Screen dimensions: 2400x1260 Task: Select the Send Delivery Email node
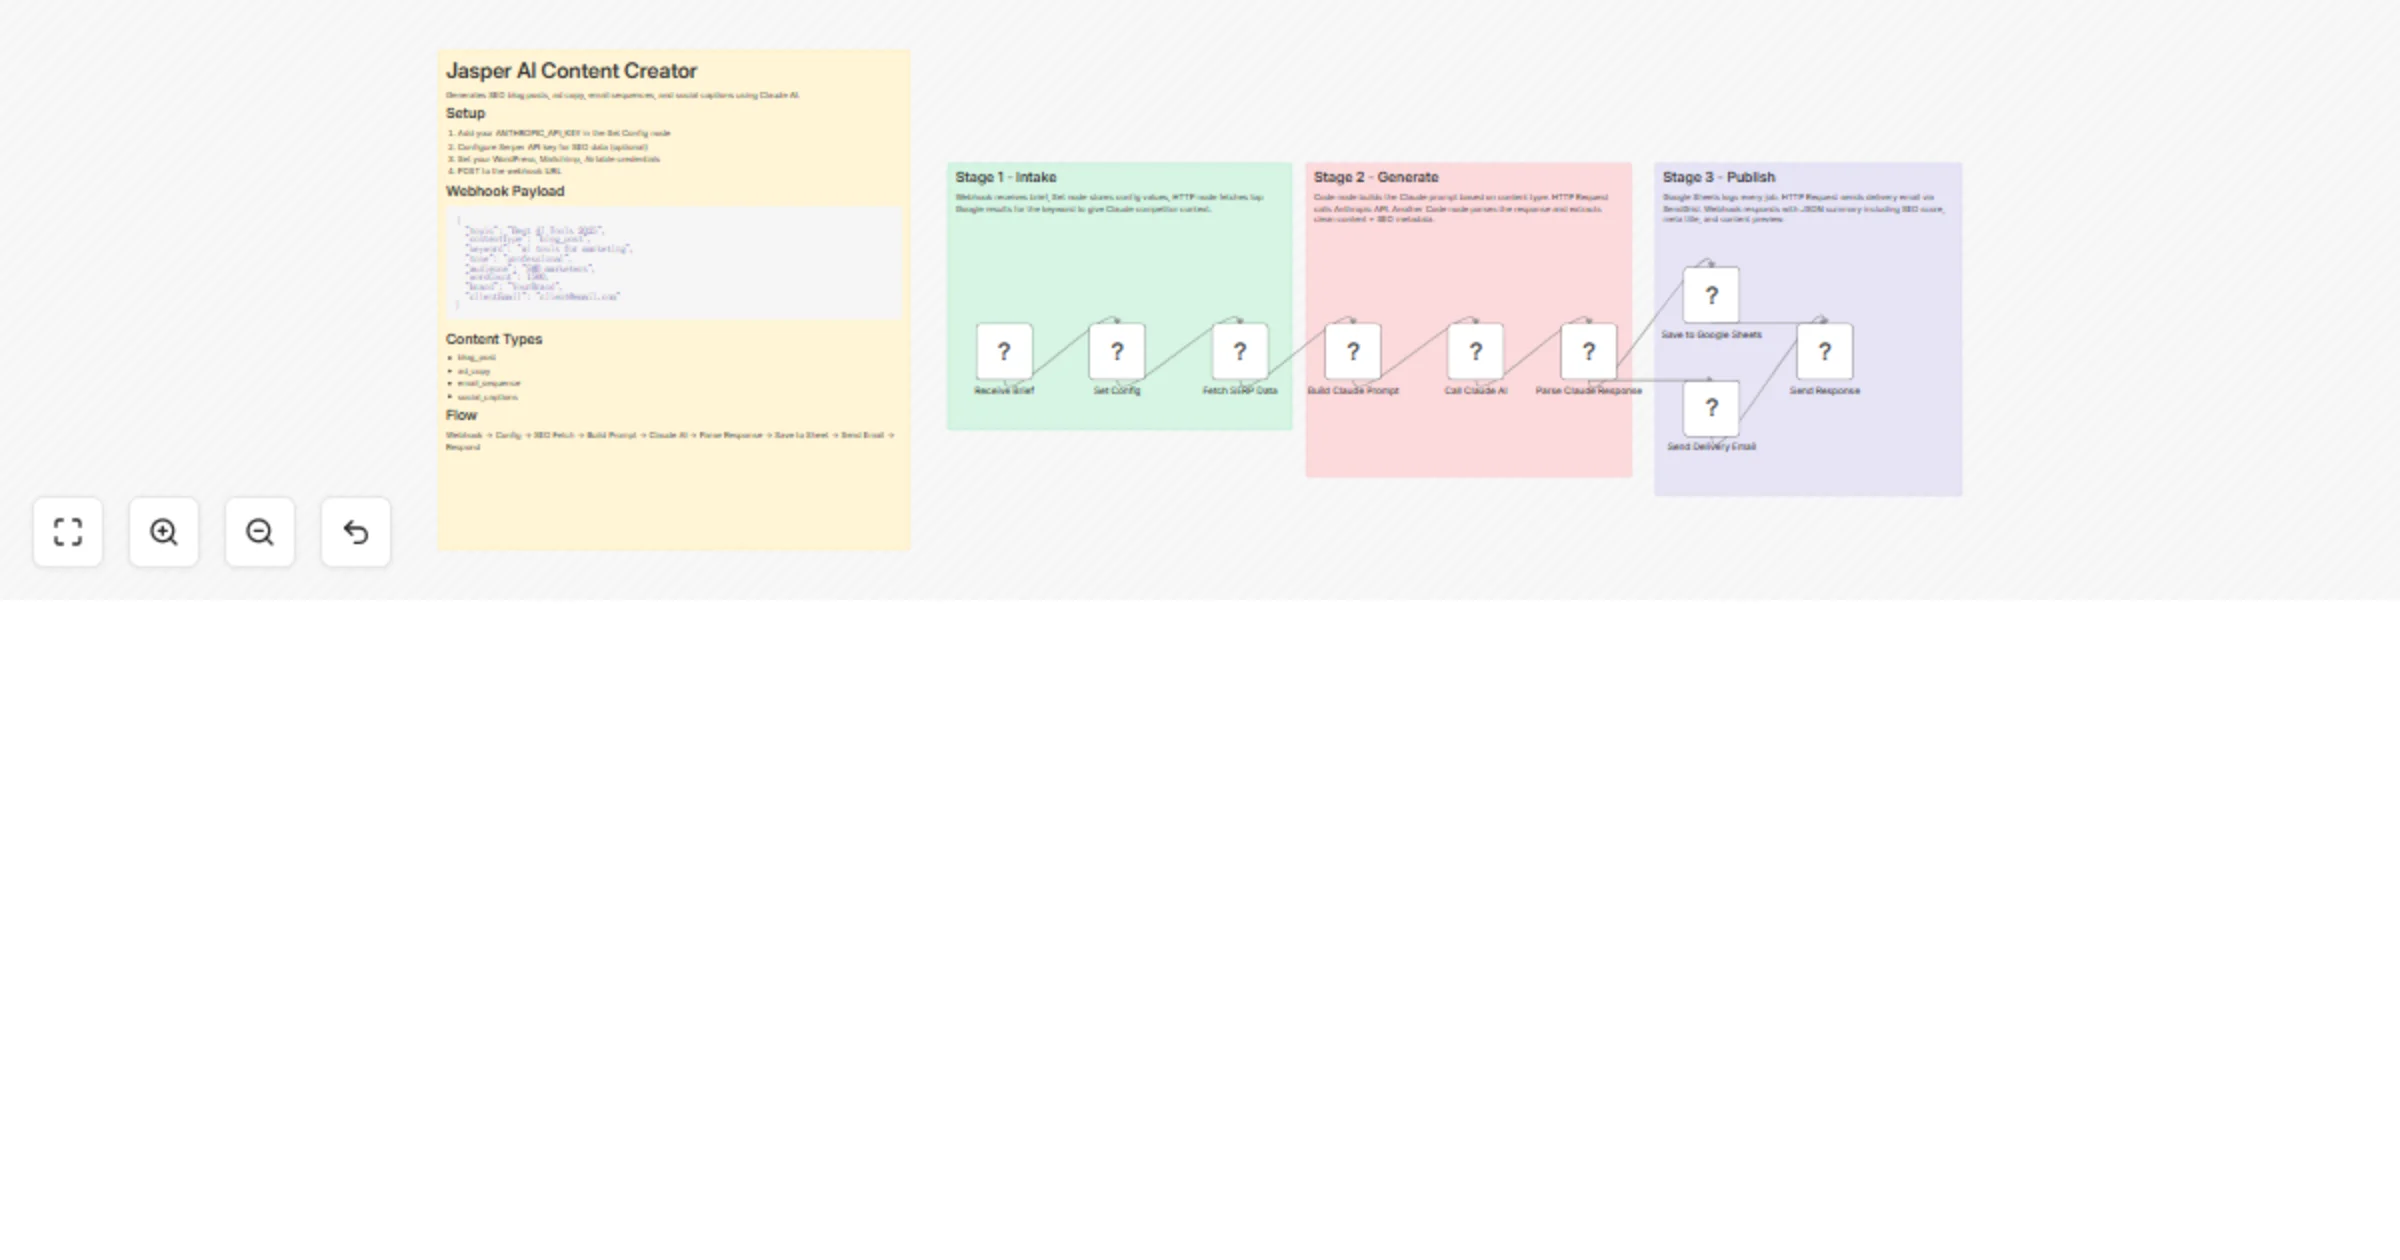coord(1711,407)
